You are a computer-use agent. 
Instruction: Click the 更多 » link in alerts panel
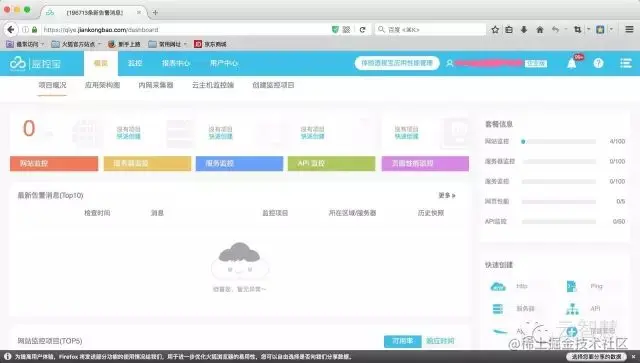click(x=447, y=196)
